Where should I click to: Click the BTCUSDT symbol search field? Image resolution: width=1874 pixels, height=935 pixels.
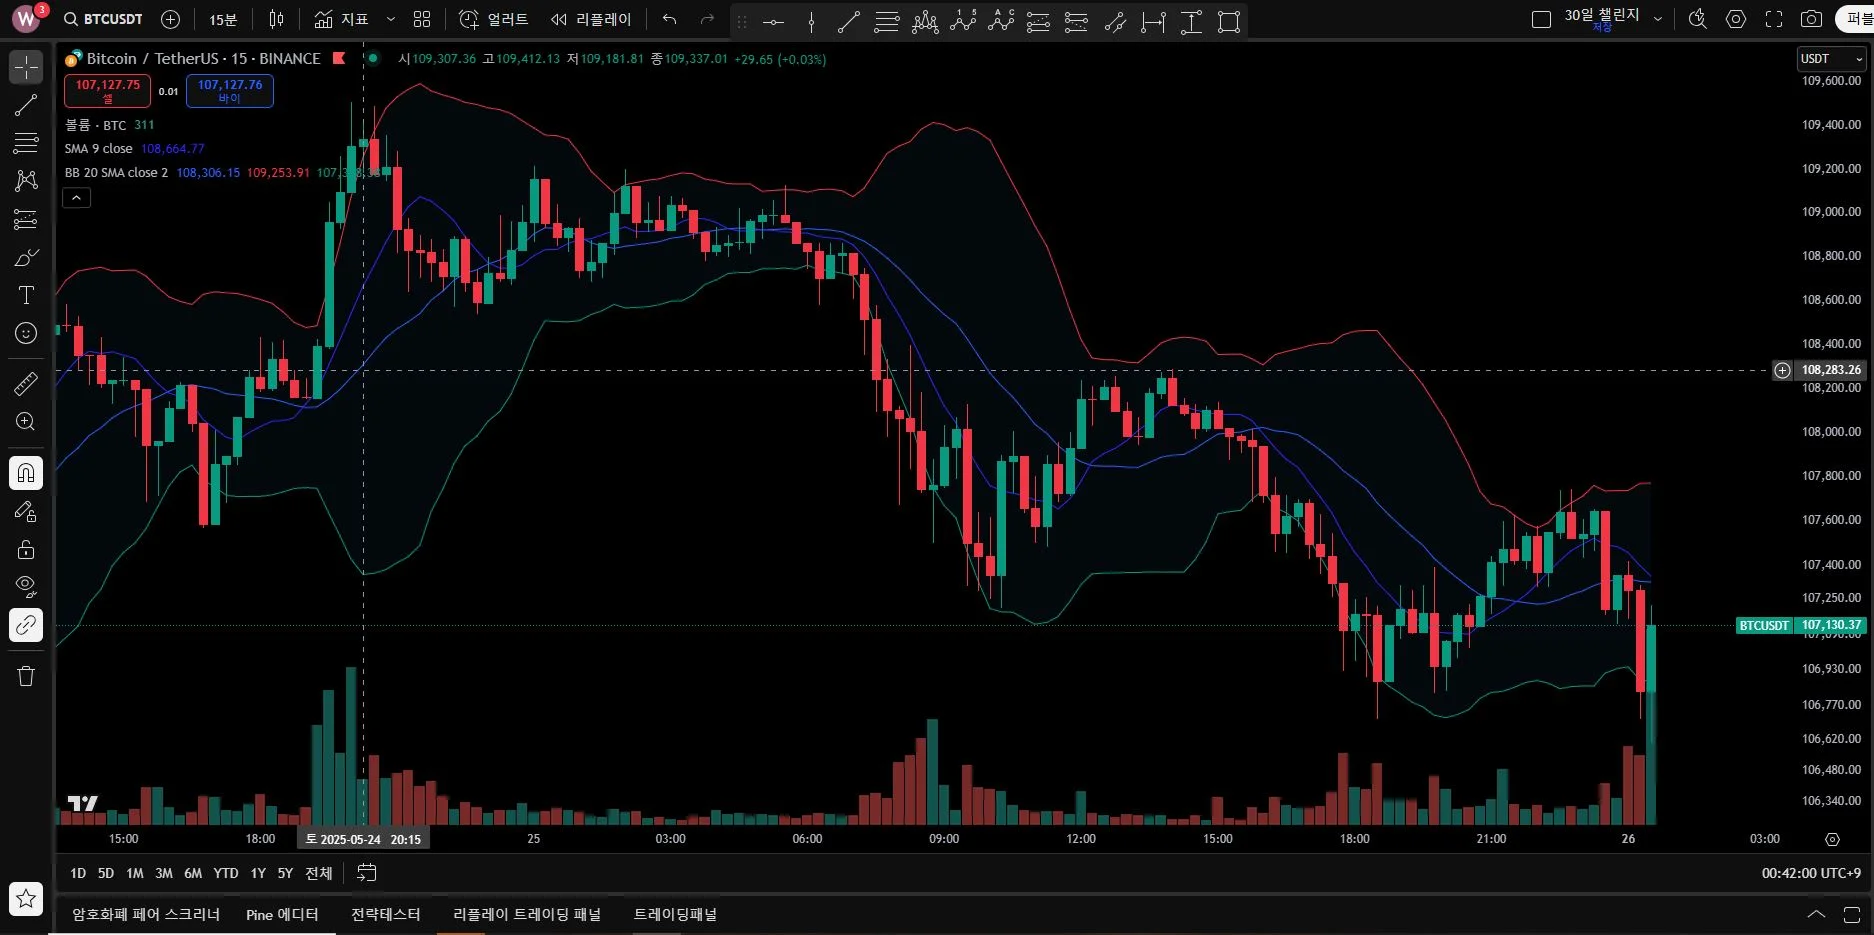pyautogui.click(x=104, y=19)
